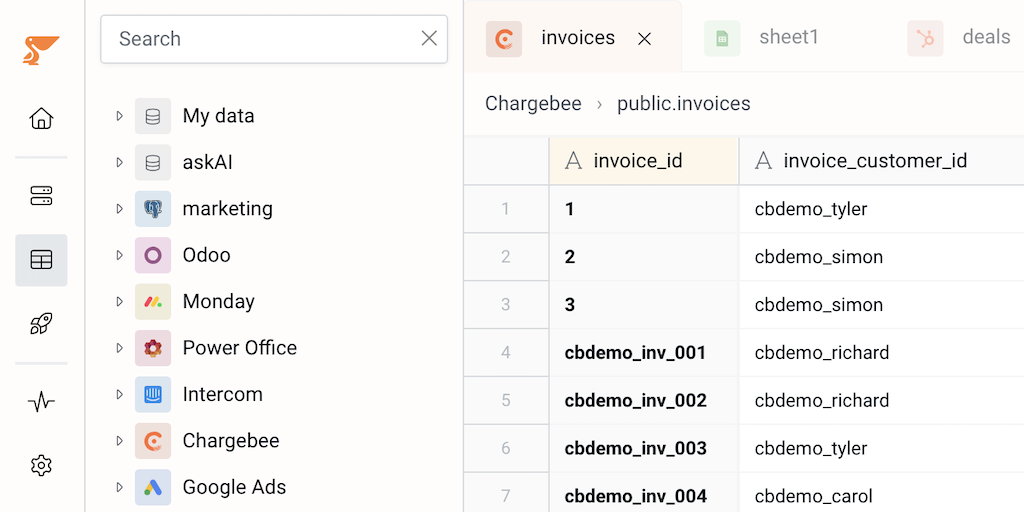Clear the search field with the X
The image size is (1024, 512).
(429, 39)
